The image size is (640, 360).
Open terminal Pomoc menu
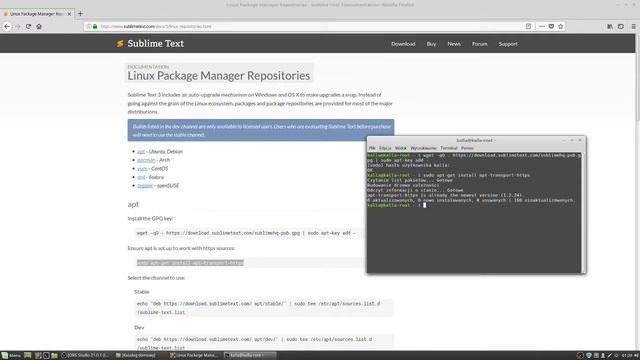pos(467,148)
